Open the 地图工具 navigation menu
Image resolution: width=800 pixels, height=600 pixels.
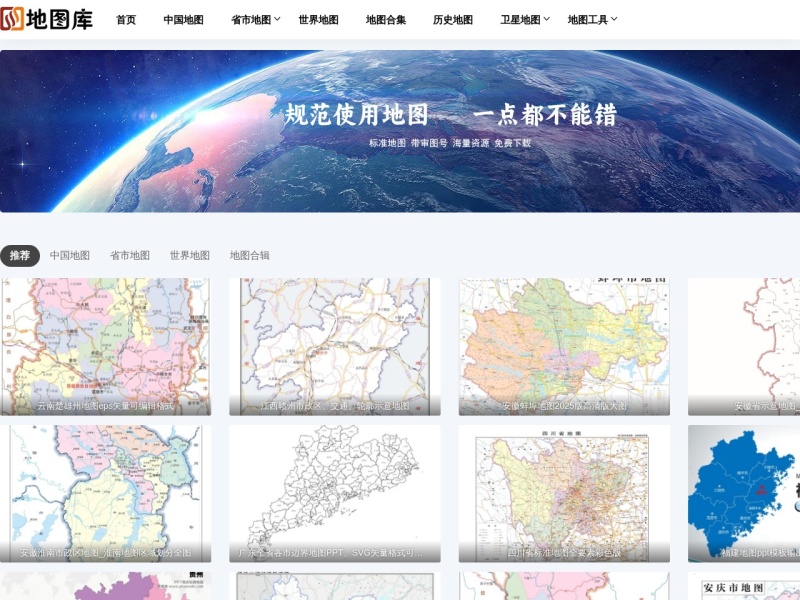click(x=588, y=19)
